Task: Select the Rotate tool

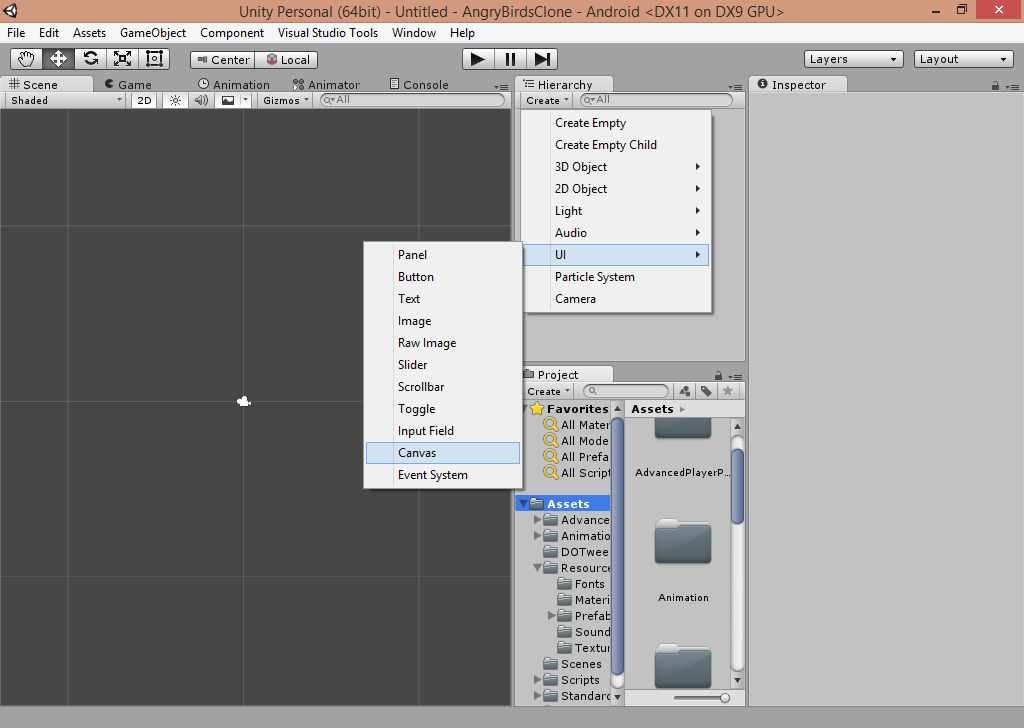Action: pyautogui.click(x=90, y=59)
